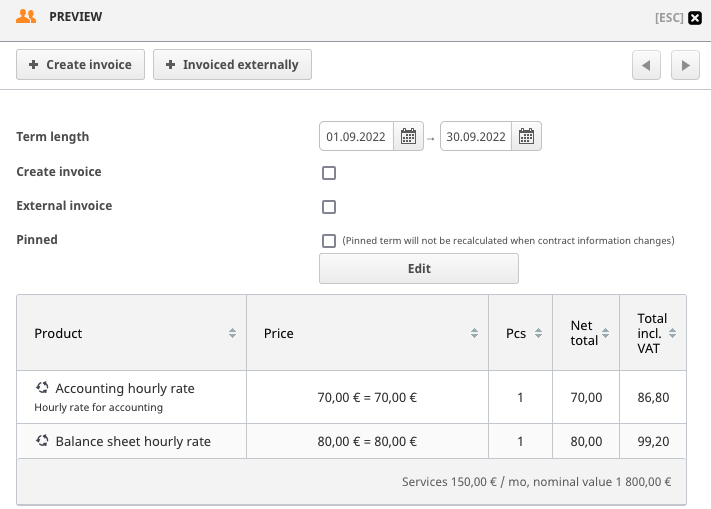
Task: Click the orange users icon beside PREVIEW
Action: 27,17
